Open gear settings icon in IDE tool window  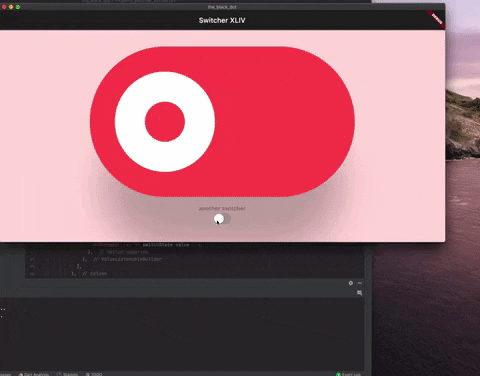351,283
